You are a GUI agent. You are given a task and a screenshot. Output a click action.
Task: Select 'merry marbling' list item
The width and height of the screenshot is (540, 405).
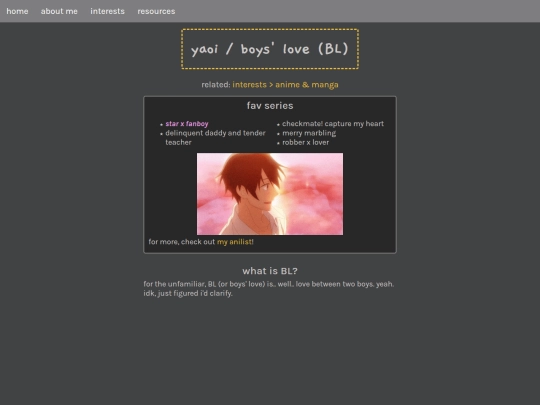(309, 133)
